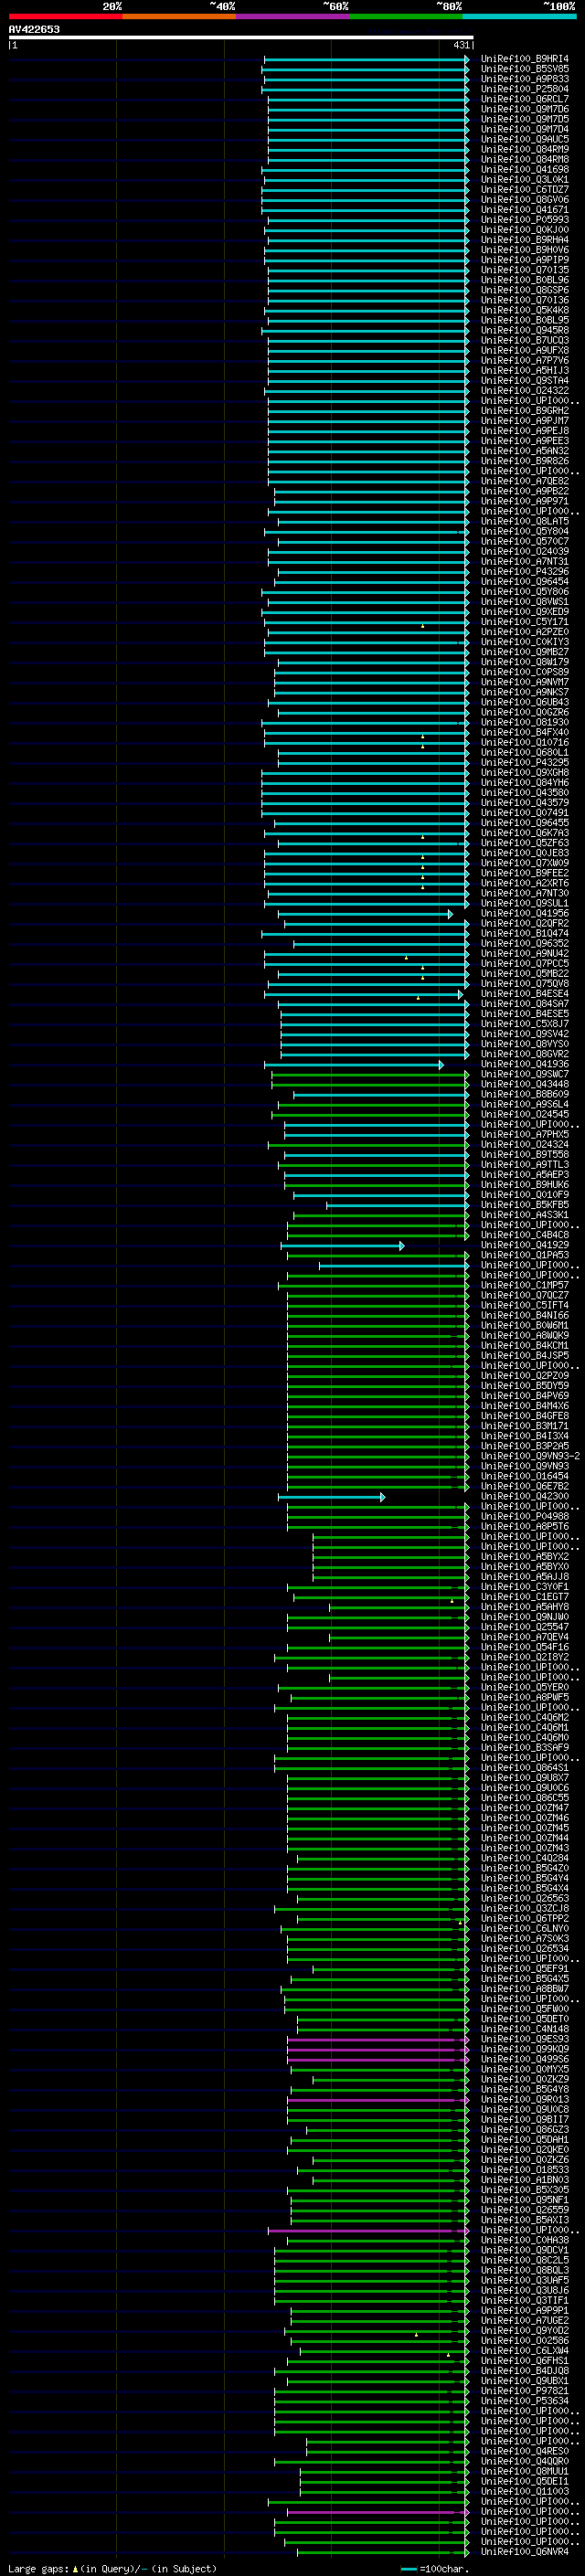Select hit label UniRef100_Q9VN93-2
The image size is (585, 2576).
pyautogui.click(x=530, y=1456)
